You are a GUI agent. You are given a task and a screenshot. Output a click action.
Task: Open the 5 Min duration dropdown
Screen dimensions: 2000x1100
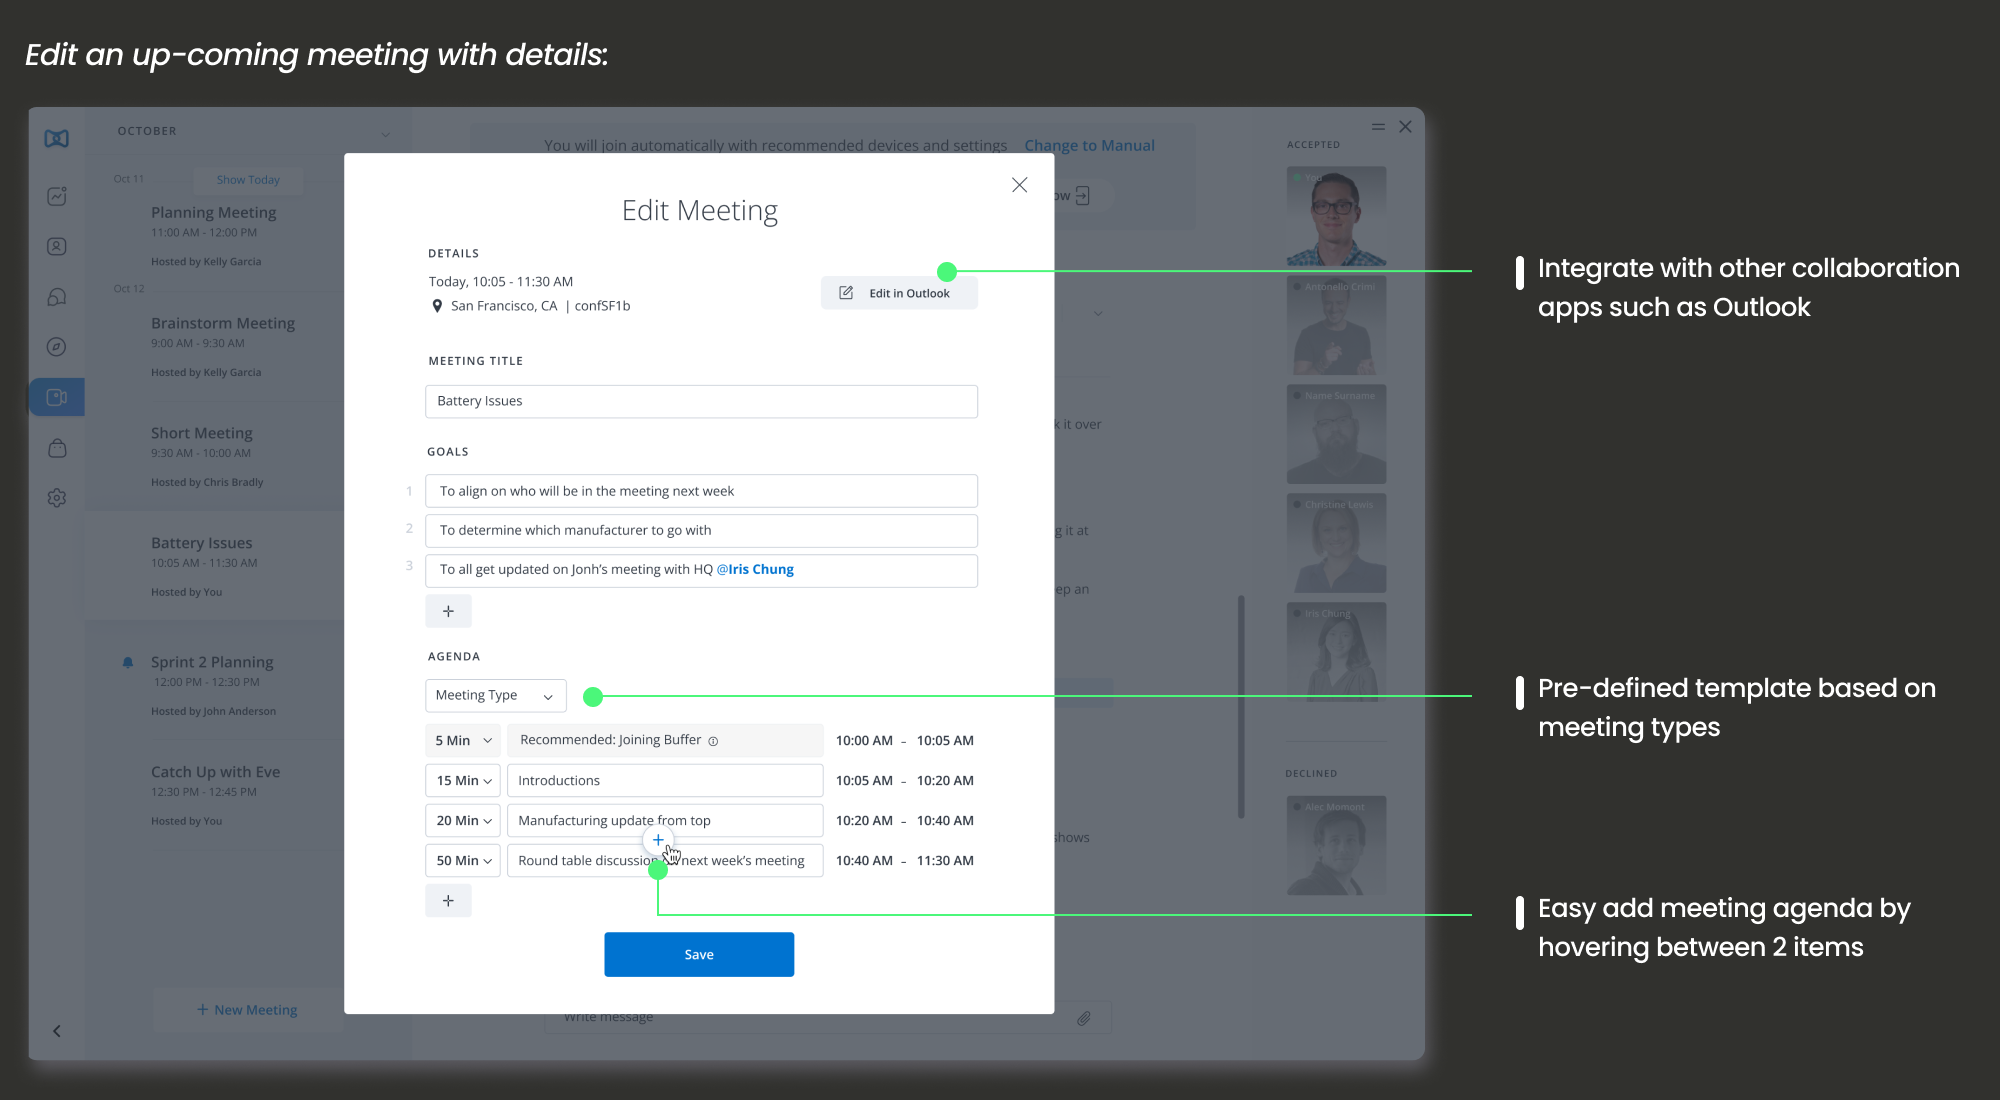463,741
